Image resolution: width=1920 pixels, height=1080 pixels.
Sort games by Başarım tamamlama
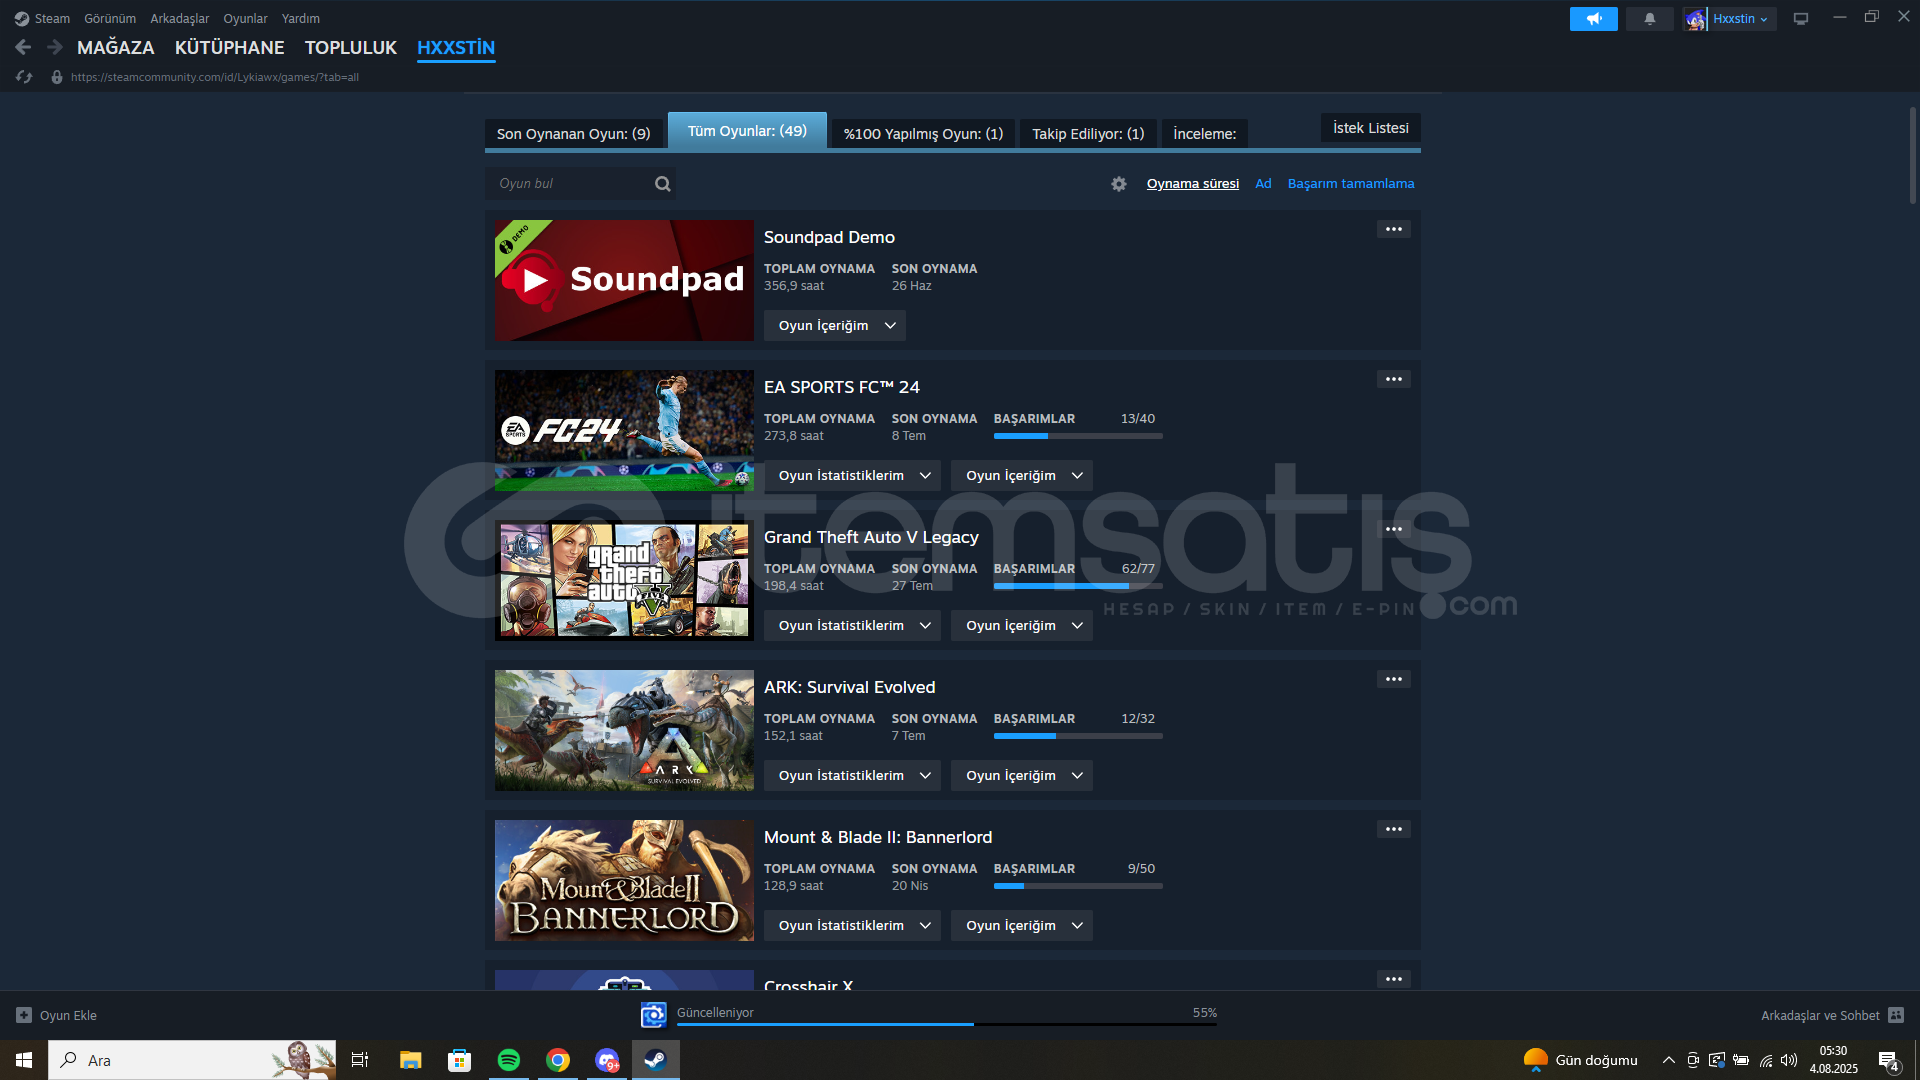[1350, 184]
